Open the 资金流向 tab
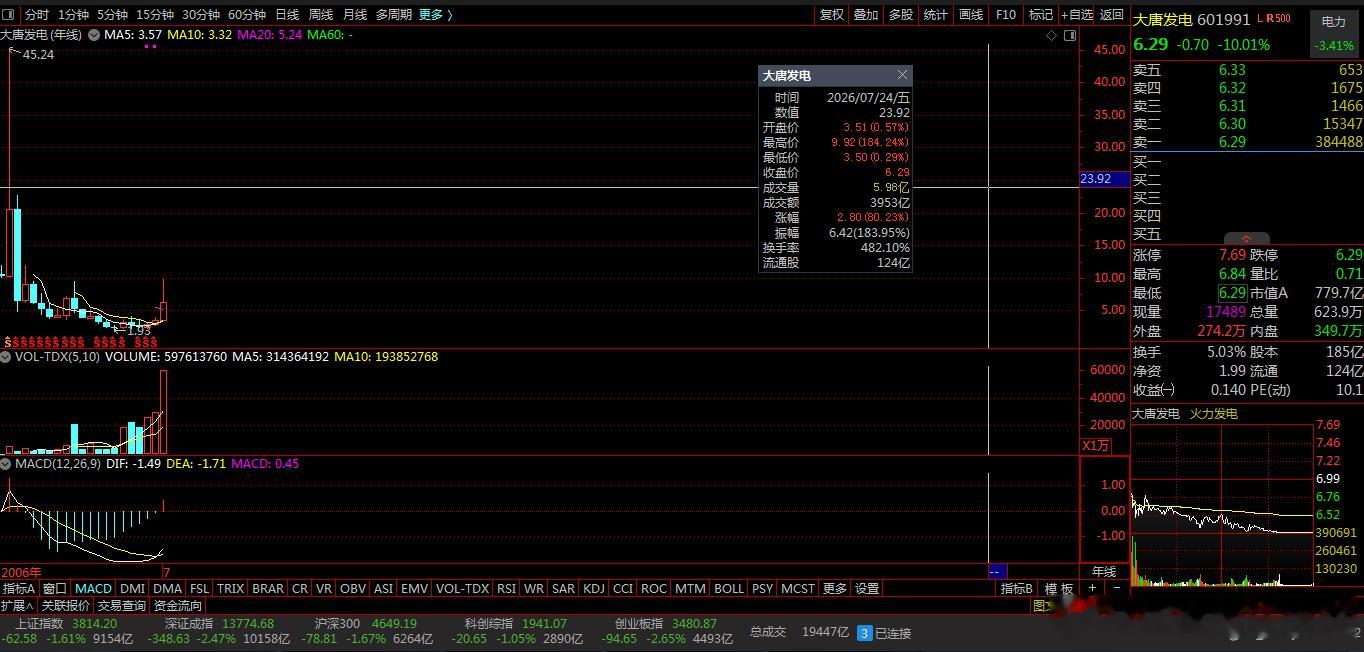1364x652 pixels. tap(178, 606)
